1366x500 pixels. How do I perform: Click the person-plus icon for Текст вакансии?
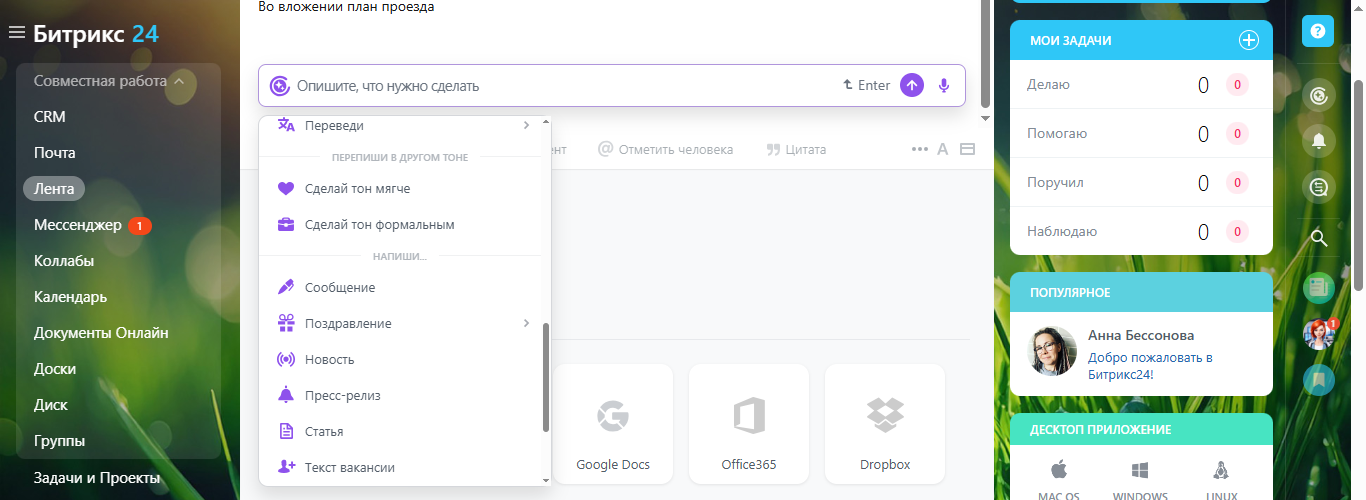(286, 467)
